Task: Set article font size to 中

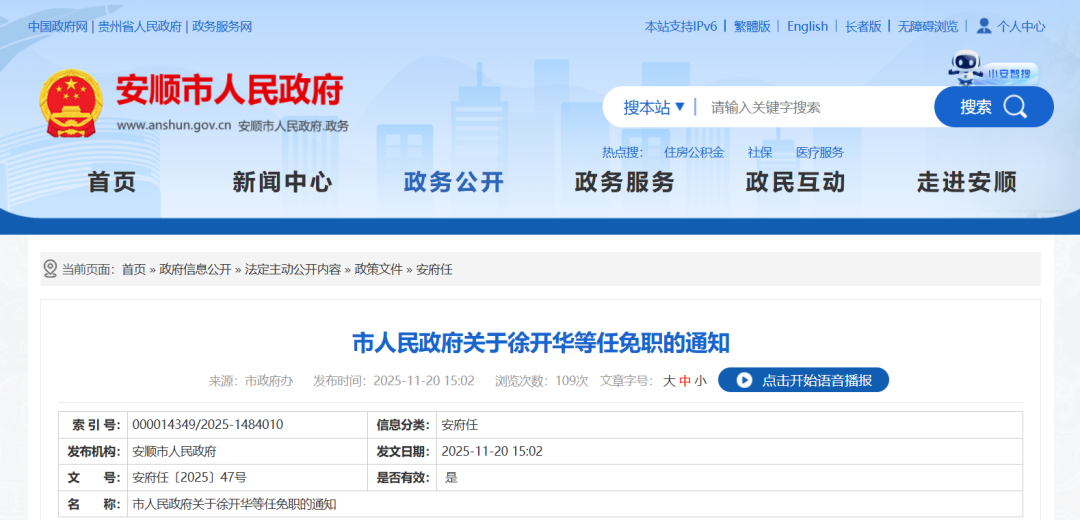Action: pos(685,381)
